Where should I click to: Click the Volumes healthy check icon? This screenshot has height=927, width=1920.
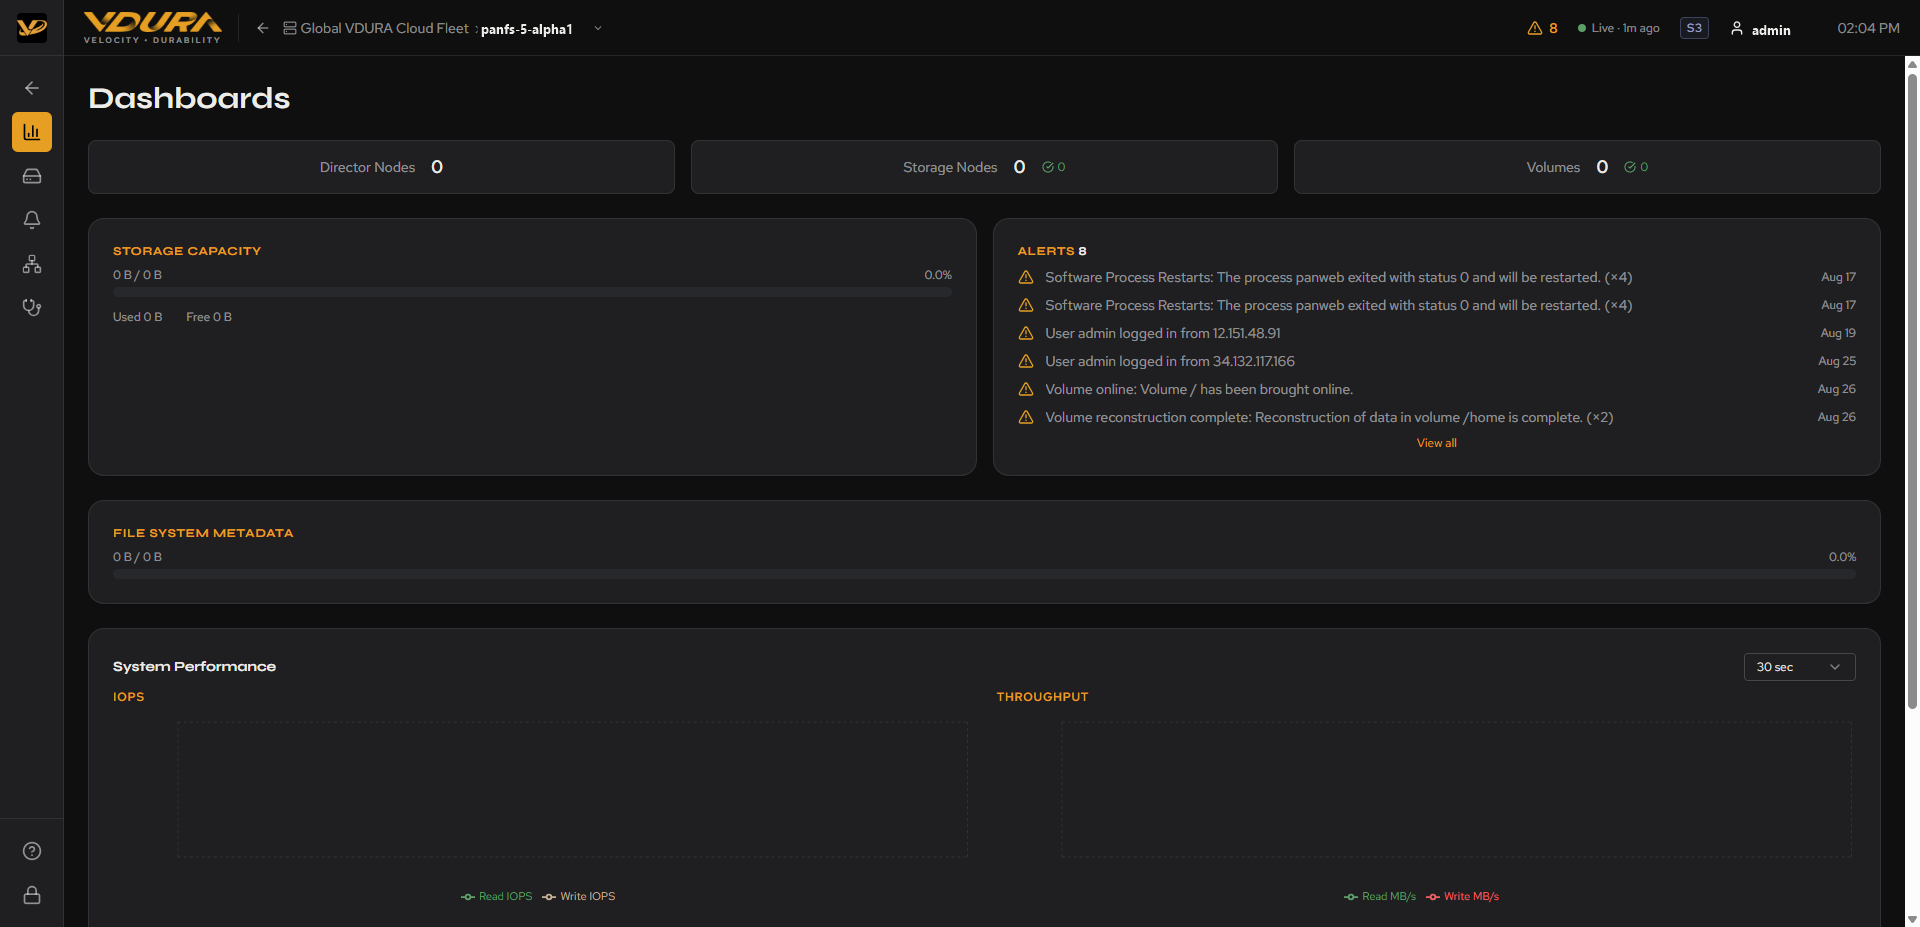(x=1630, y=167)
